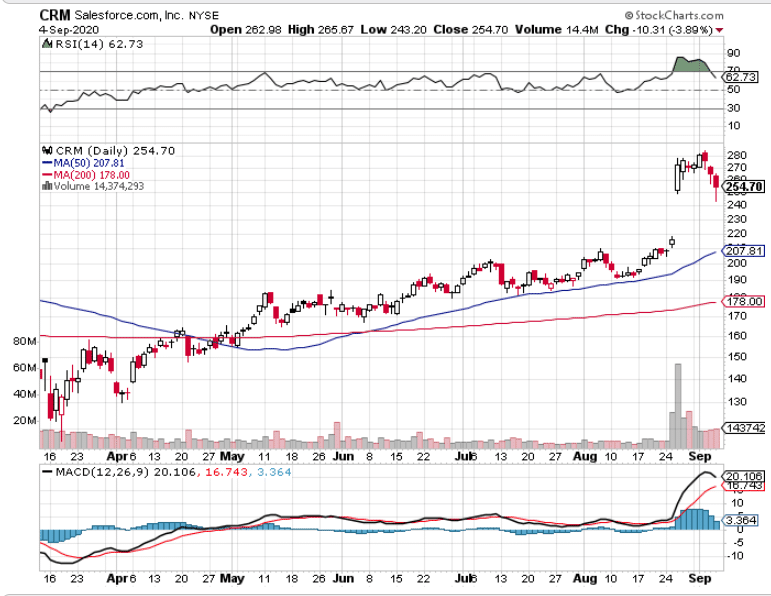Click the 80M volume axis label
Viewport: 771px width, 596px height.
point(25,341)
